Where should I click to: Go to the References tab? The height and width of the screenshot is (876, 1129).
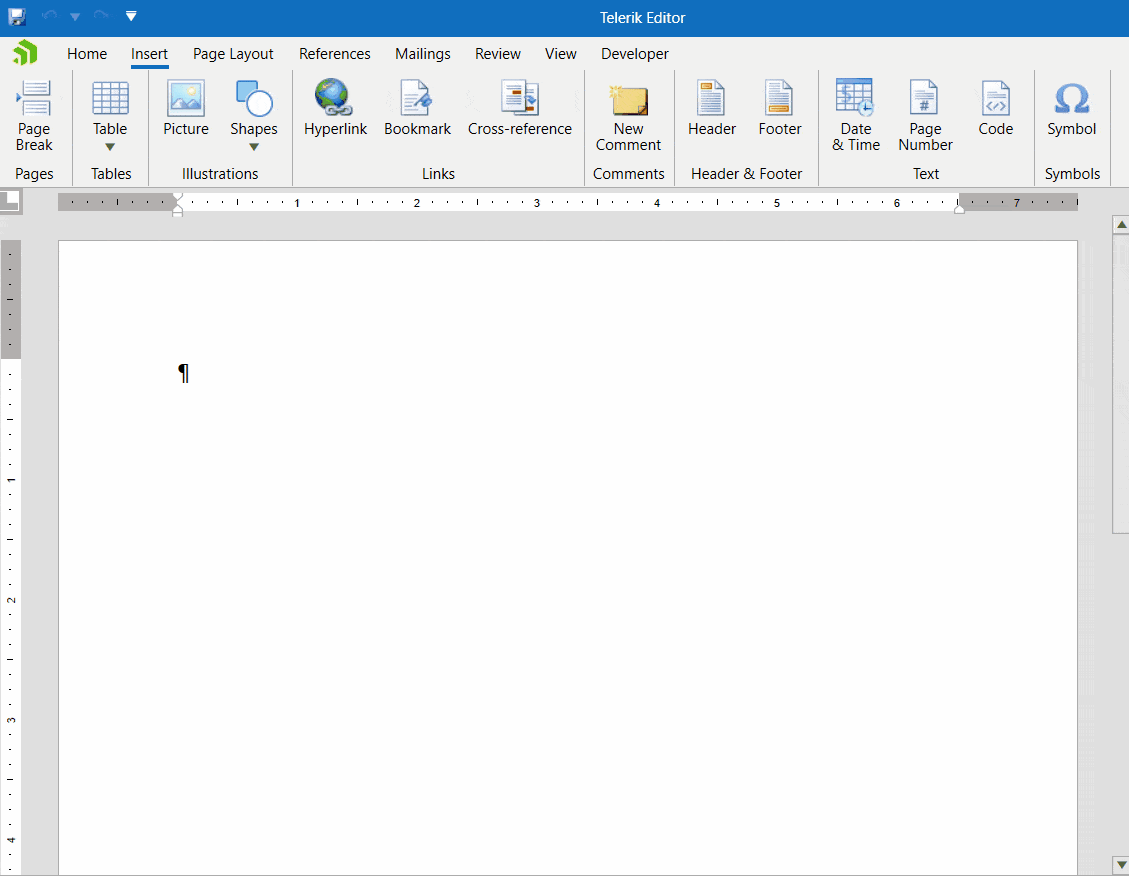(x=335, y=54)
